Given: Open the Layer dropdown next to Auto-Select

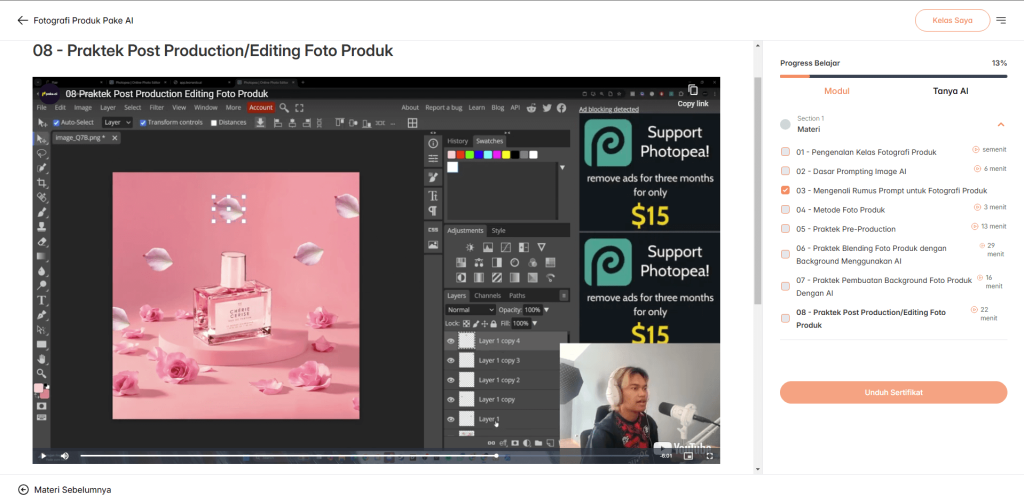Looking at the screenshot, I should [118, 122].
